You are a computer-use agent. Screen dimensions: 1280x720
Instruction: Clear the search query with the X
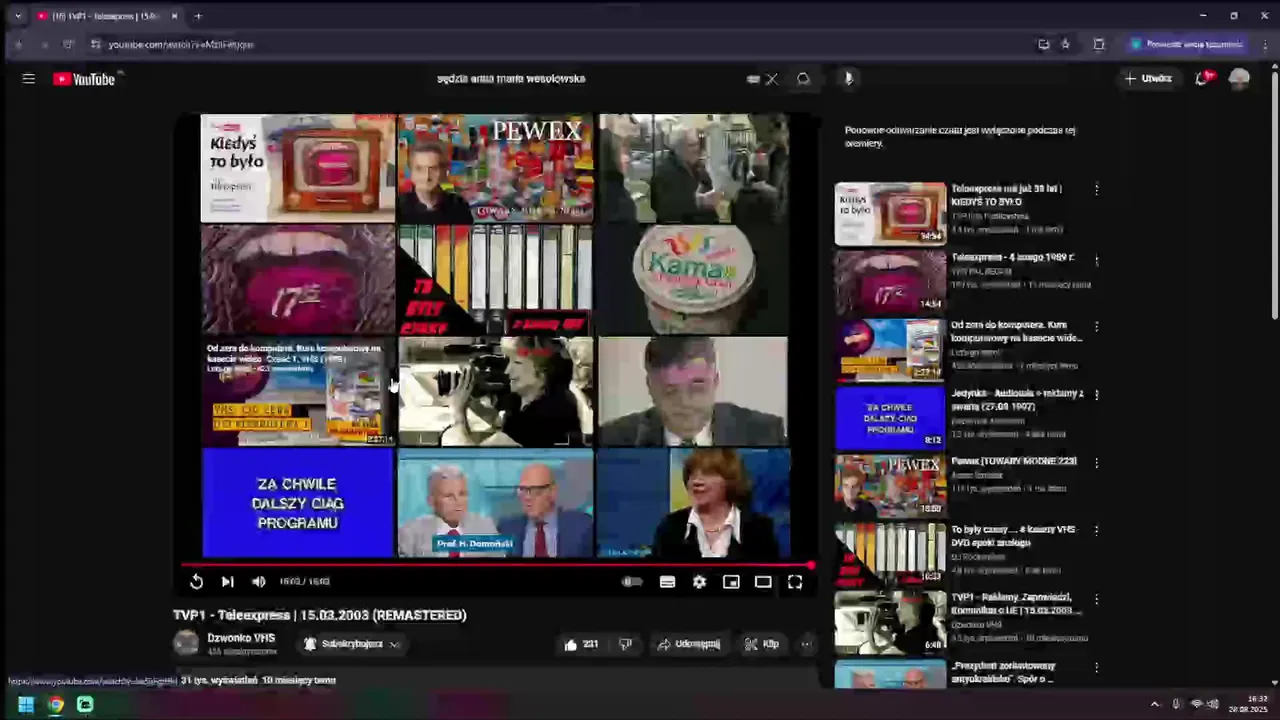click(772, 79)
